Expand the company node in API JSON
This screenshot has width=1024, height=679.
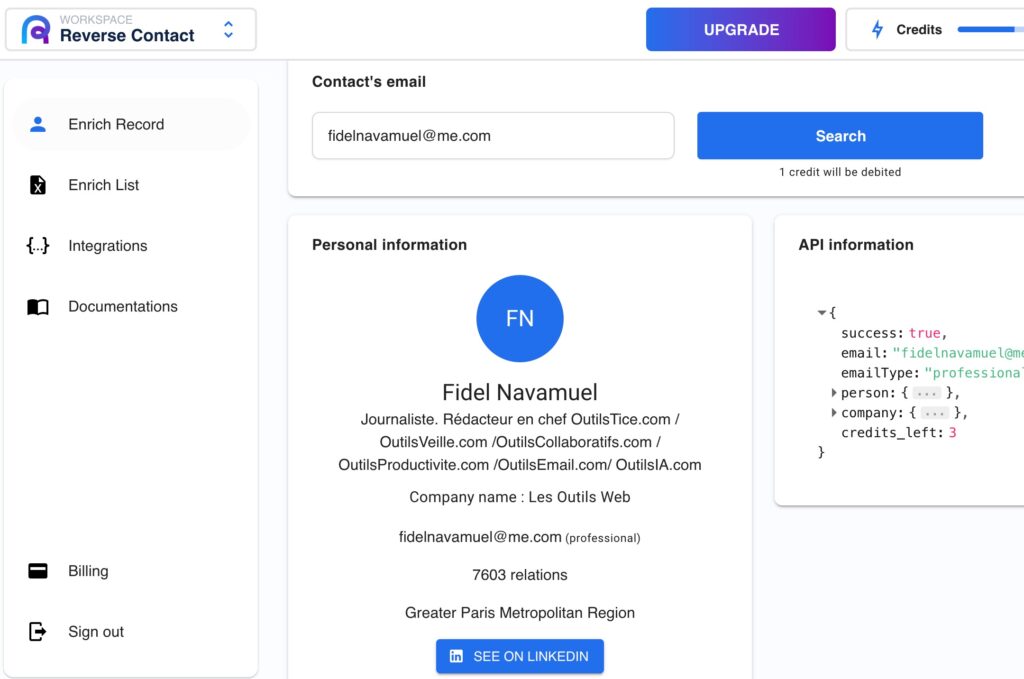(x=834, y=413)
